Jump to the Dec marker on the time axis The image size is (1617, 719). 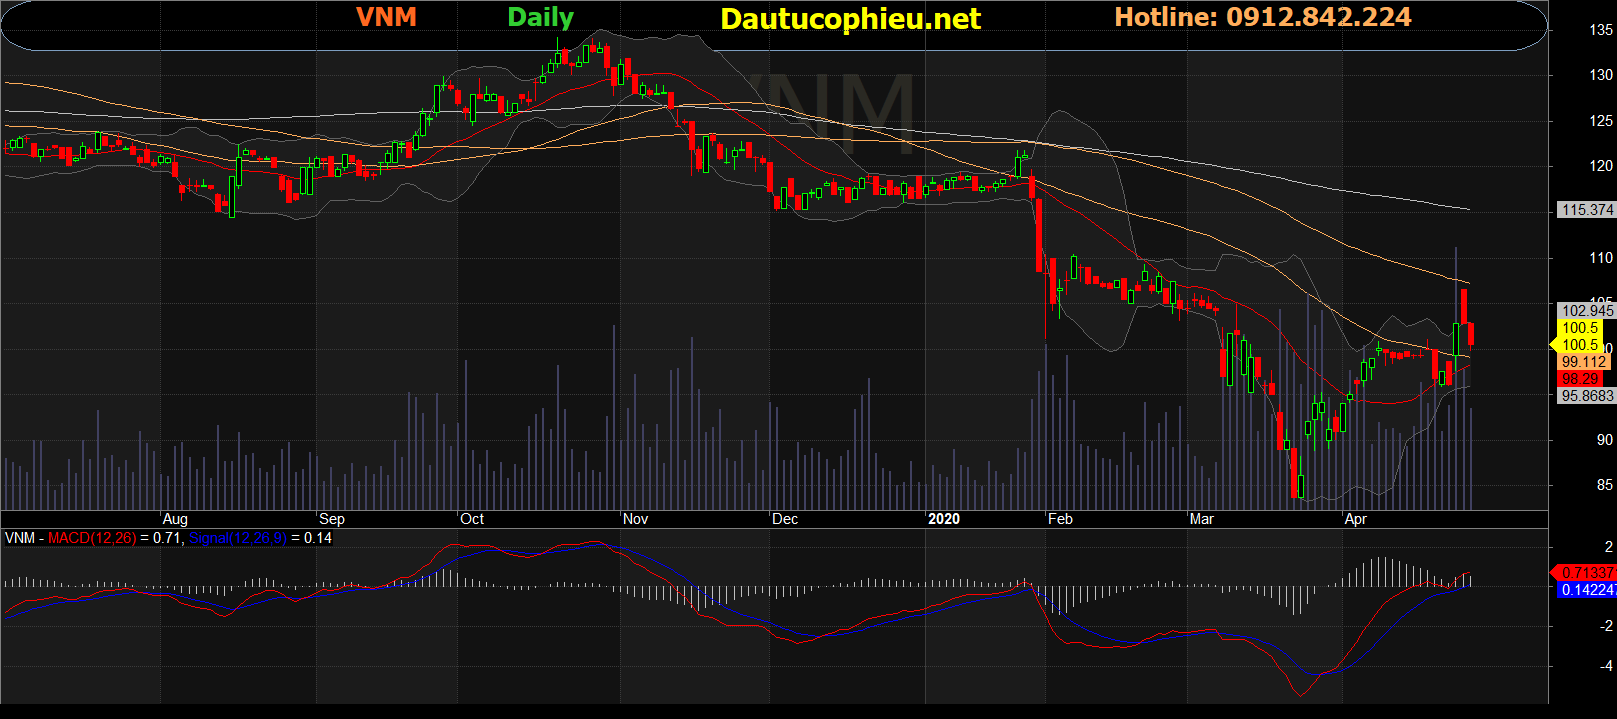pyautogui.click(x=785, y=519)
